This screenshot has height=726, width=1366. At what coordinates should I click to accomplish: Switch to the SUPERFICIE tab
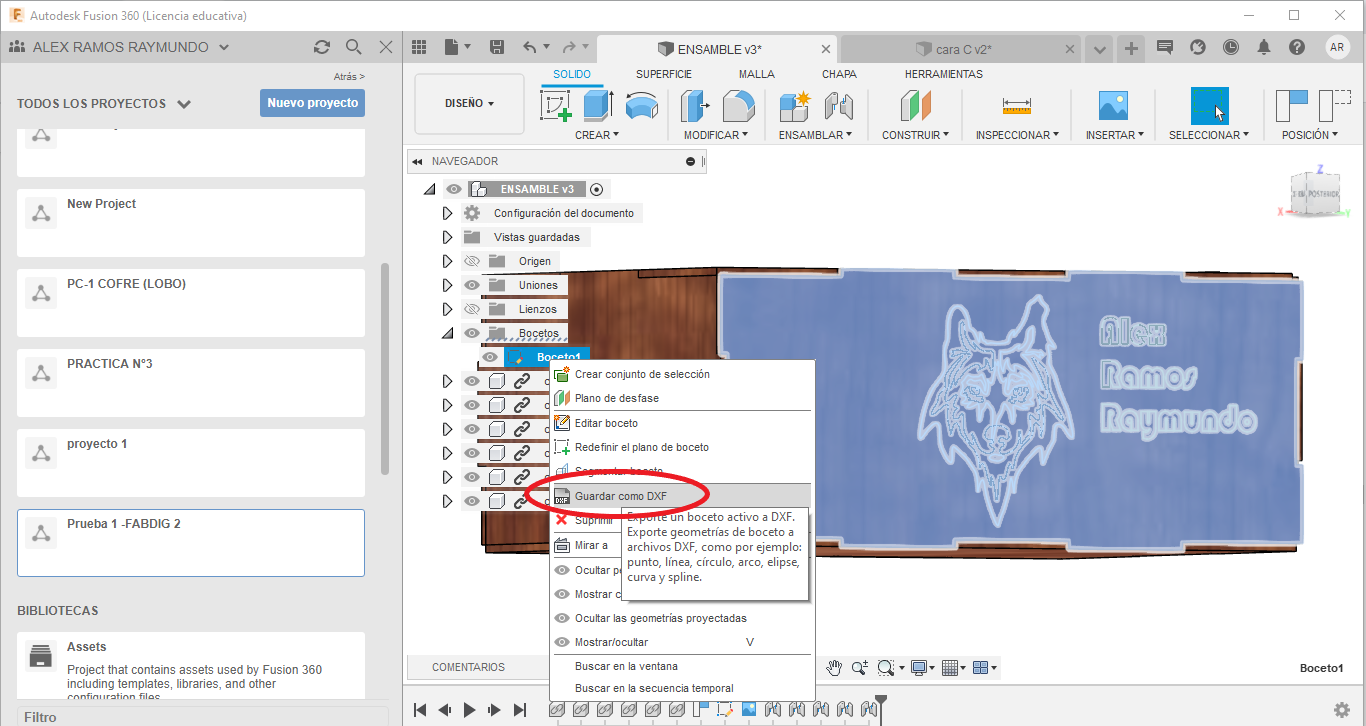point(664,74)
